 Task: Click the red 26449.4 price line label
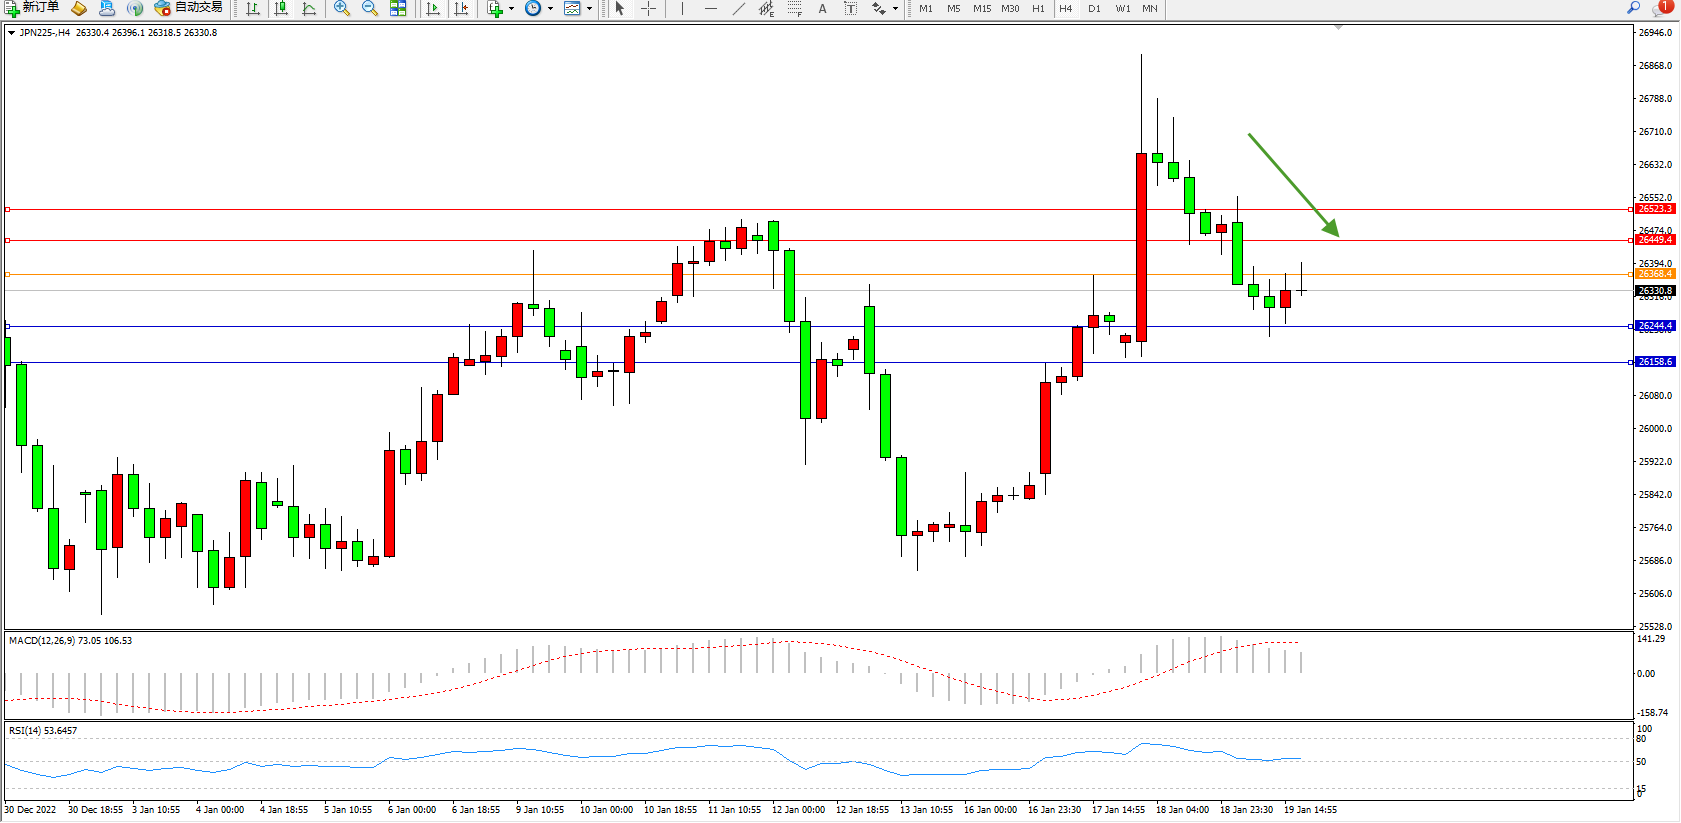[1655, 240]
